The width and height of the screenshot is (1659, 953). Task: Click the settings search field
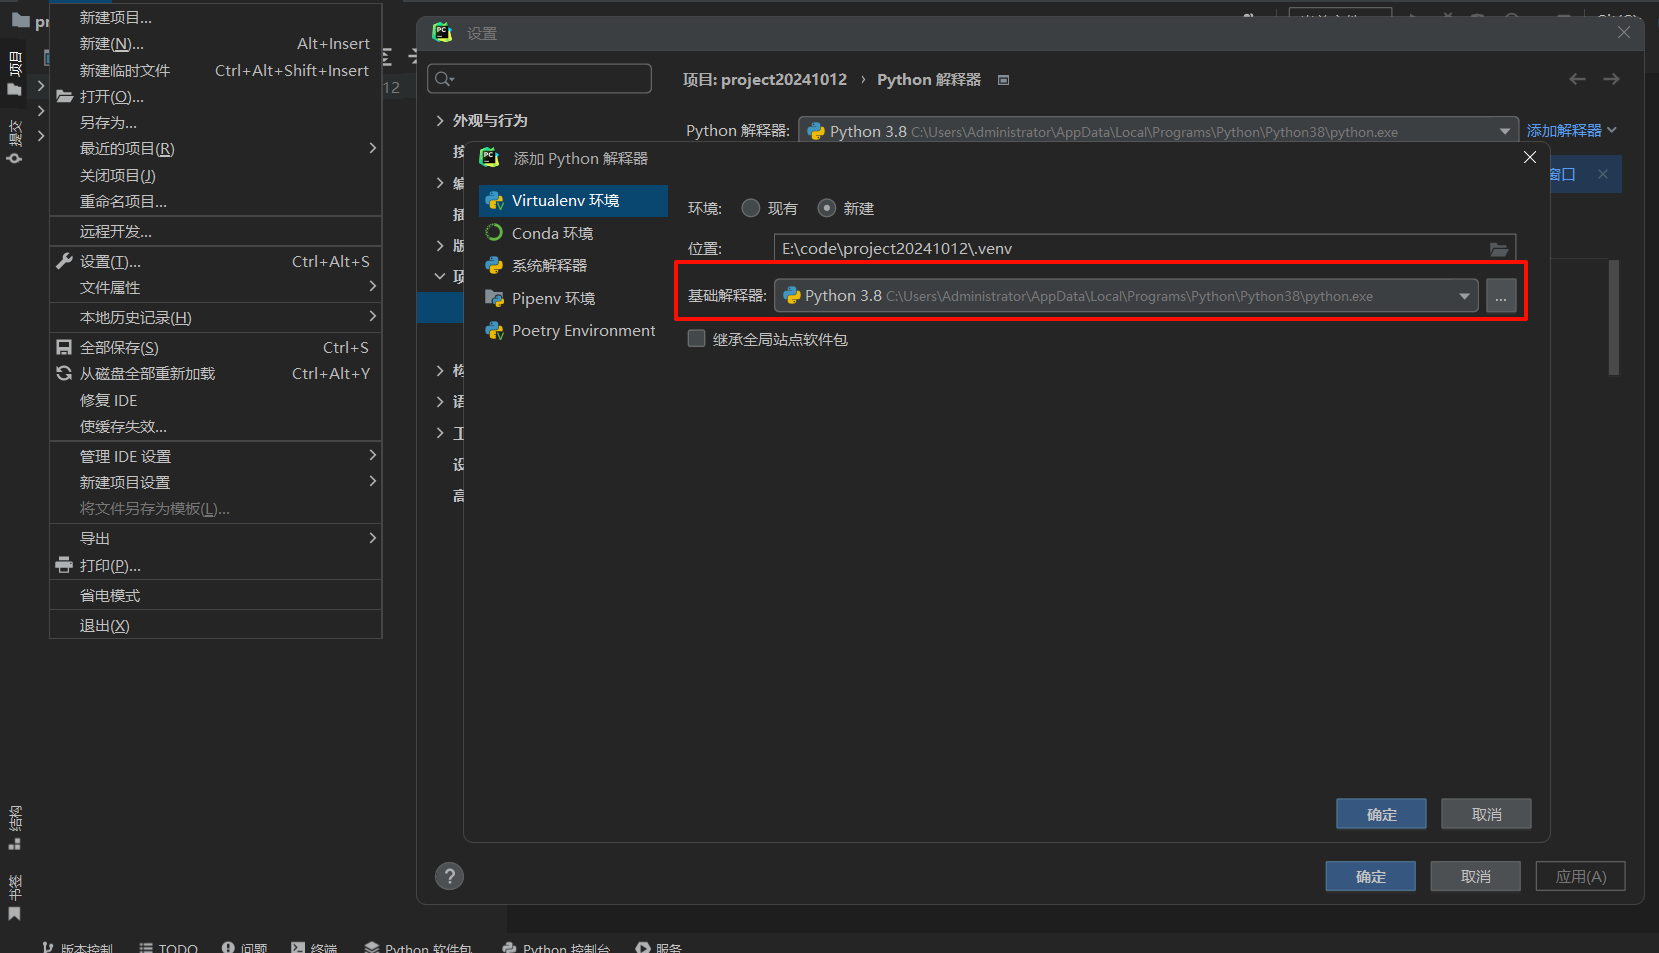[540, 79]
